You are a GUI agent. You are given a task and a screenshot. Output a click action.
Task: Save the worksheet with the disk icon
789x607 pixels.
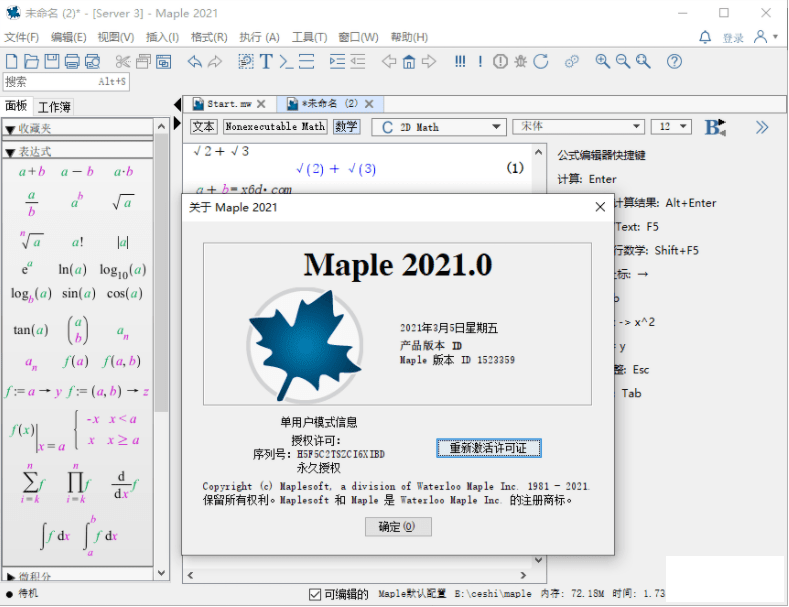[x=52, y=61]
